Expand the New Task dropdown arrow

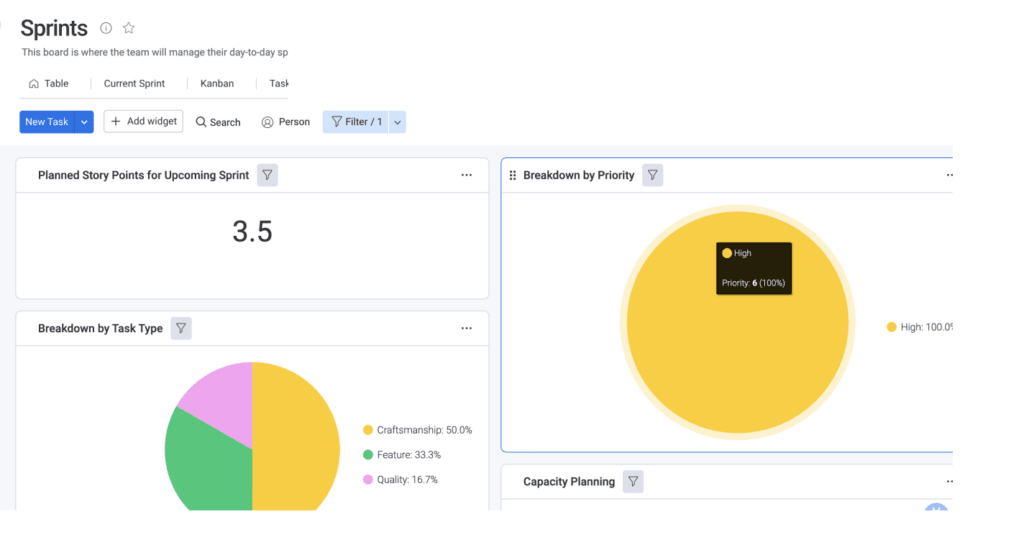84,122
